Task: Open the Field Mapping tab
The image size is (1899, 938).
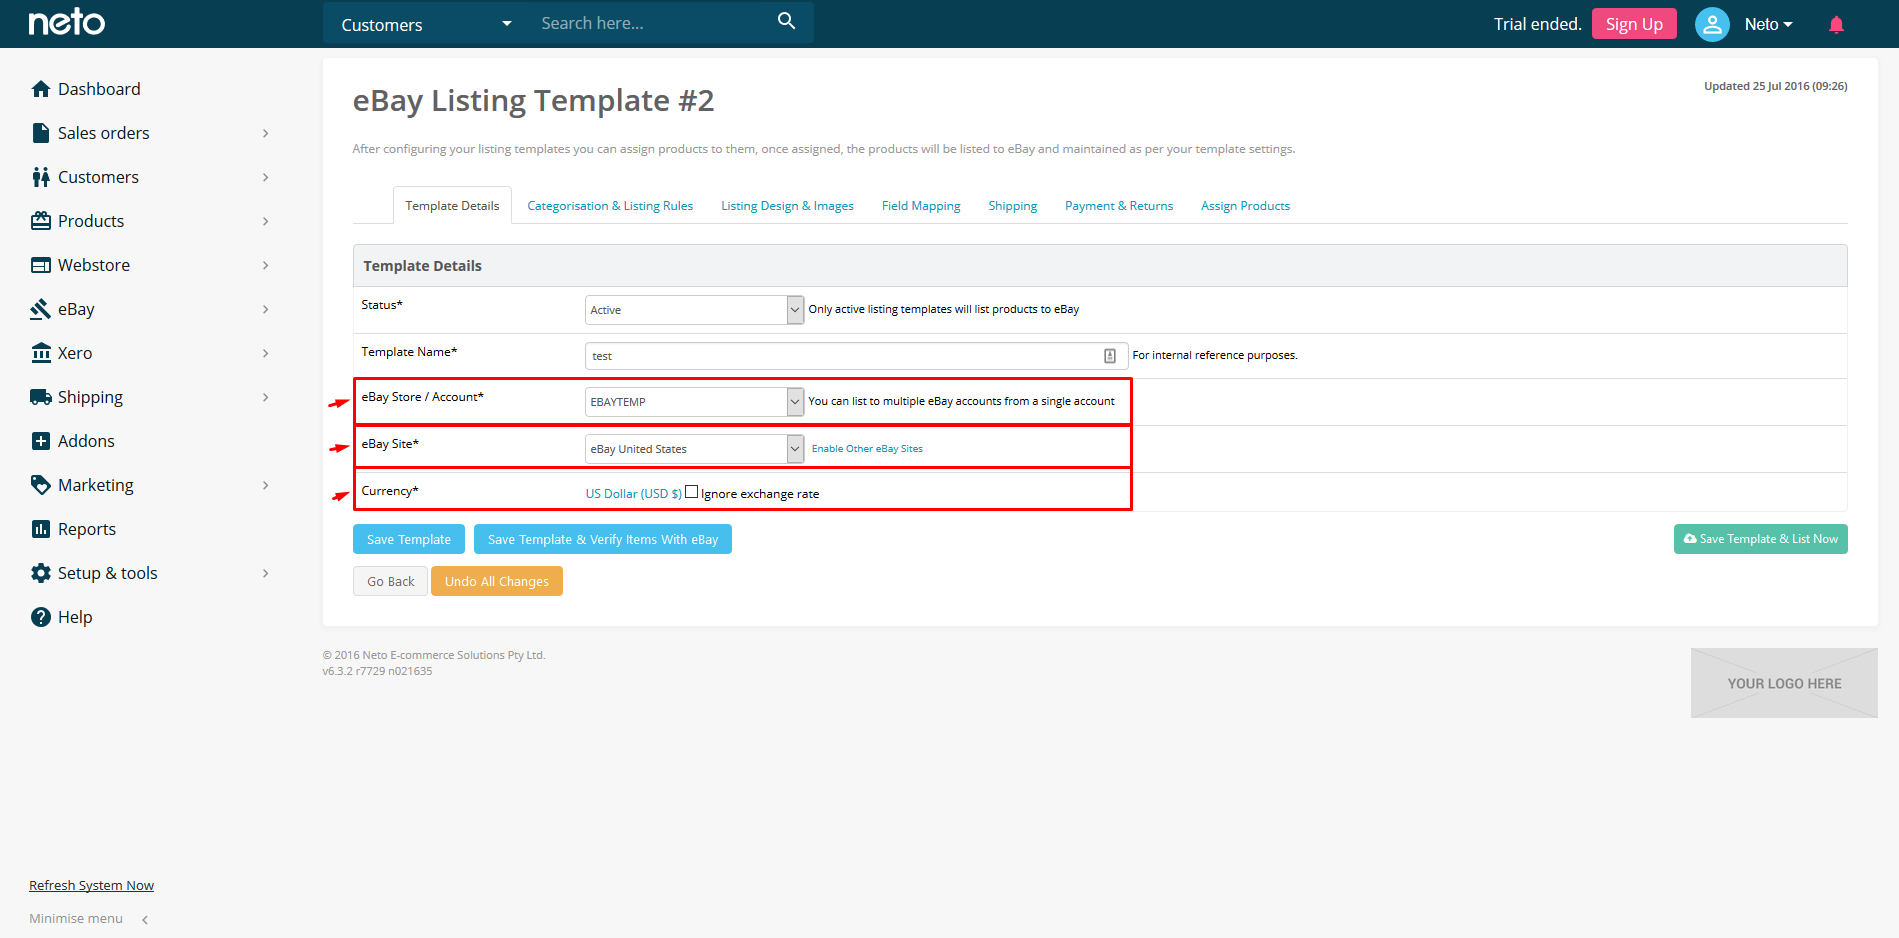Action: point(921,206)
